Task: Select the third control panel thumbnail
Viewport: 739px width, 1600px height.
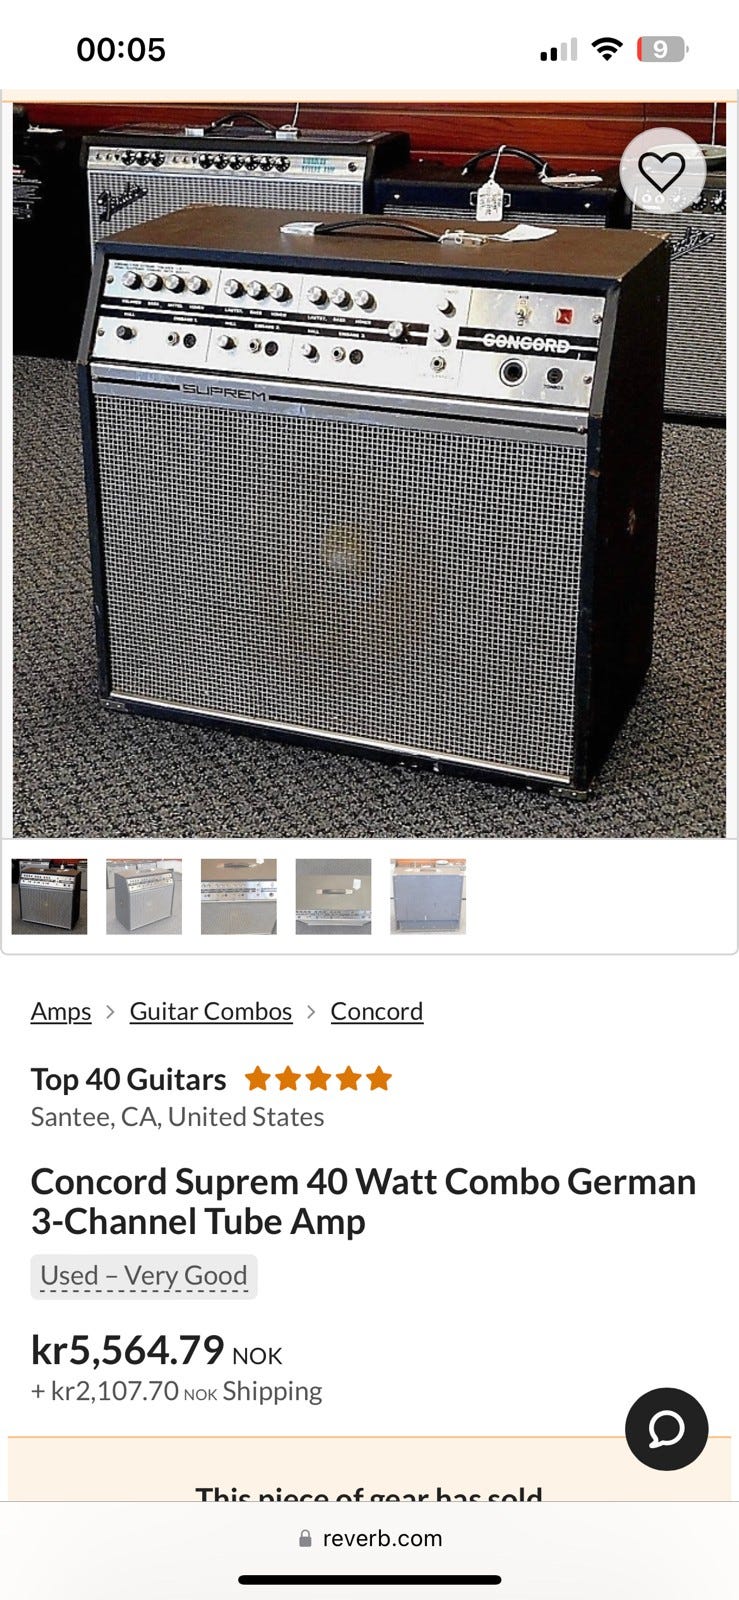Action: click(238, 896)
